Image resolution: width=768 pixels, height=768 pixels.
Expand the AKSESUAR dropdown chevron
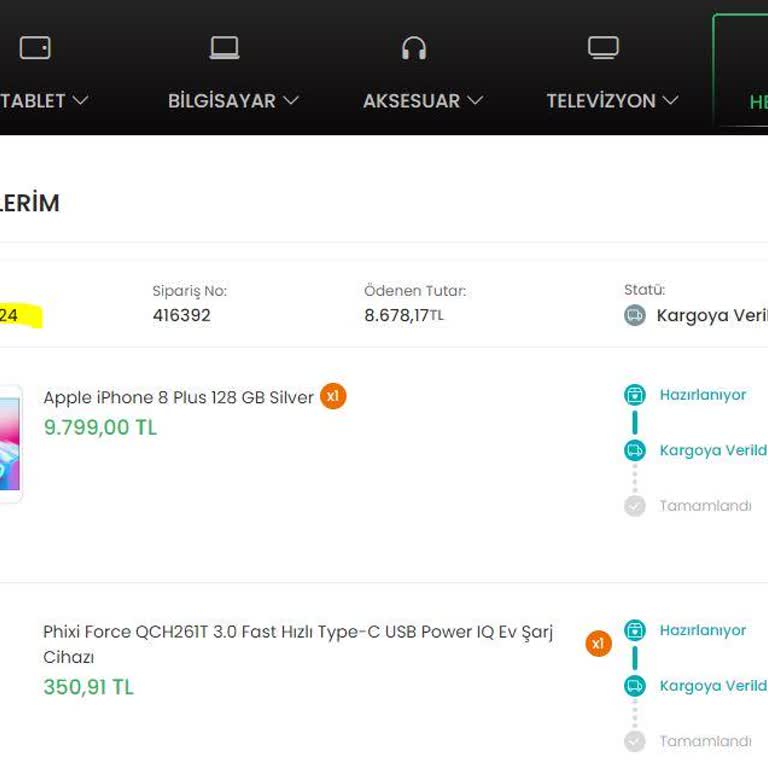click(475, 100)
